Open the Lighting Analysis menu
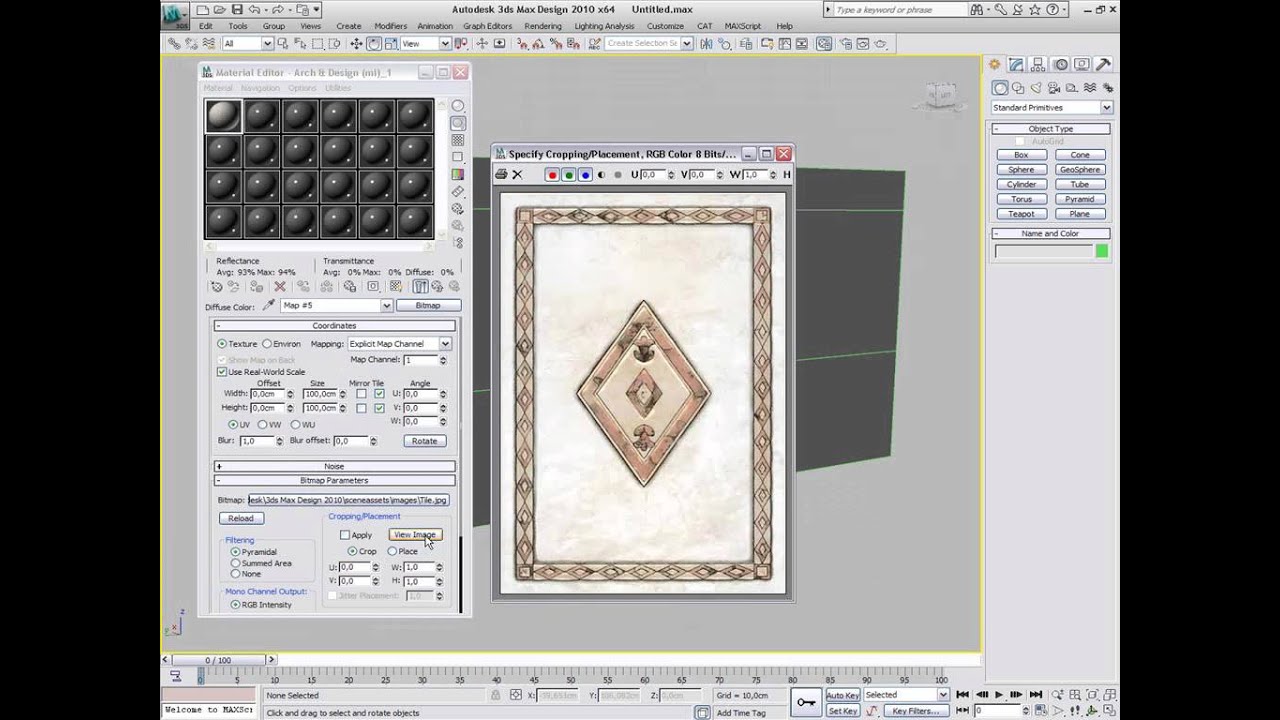1280x720 pixels. [x=604, y=26]
